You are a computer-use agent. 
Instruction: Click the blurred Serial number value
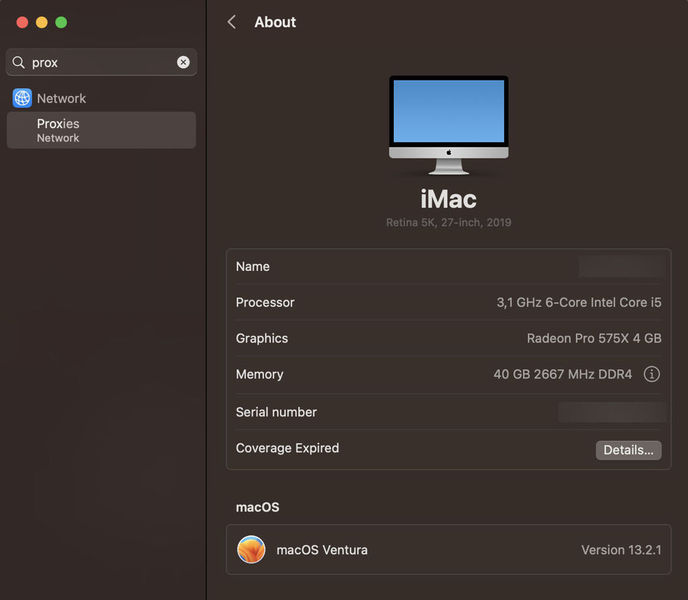612,412
